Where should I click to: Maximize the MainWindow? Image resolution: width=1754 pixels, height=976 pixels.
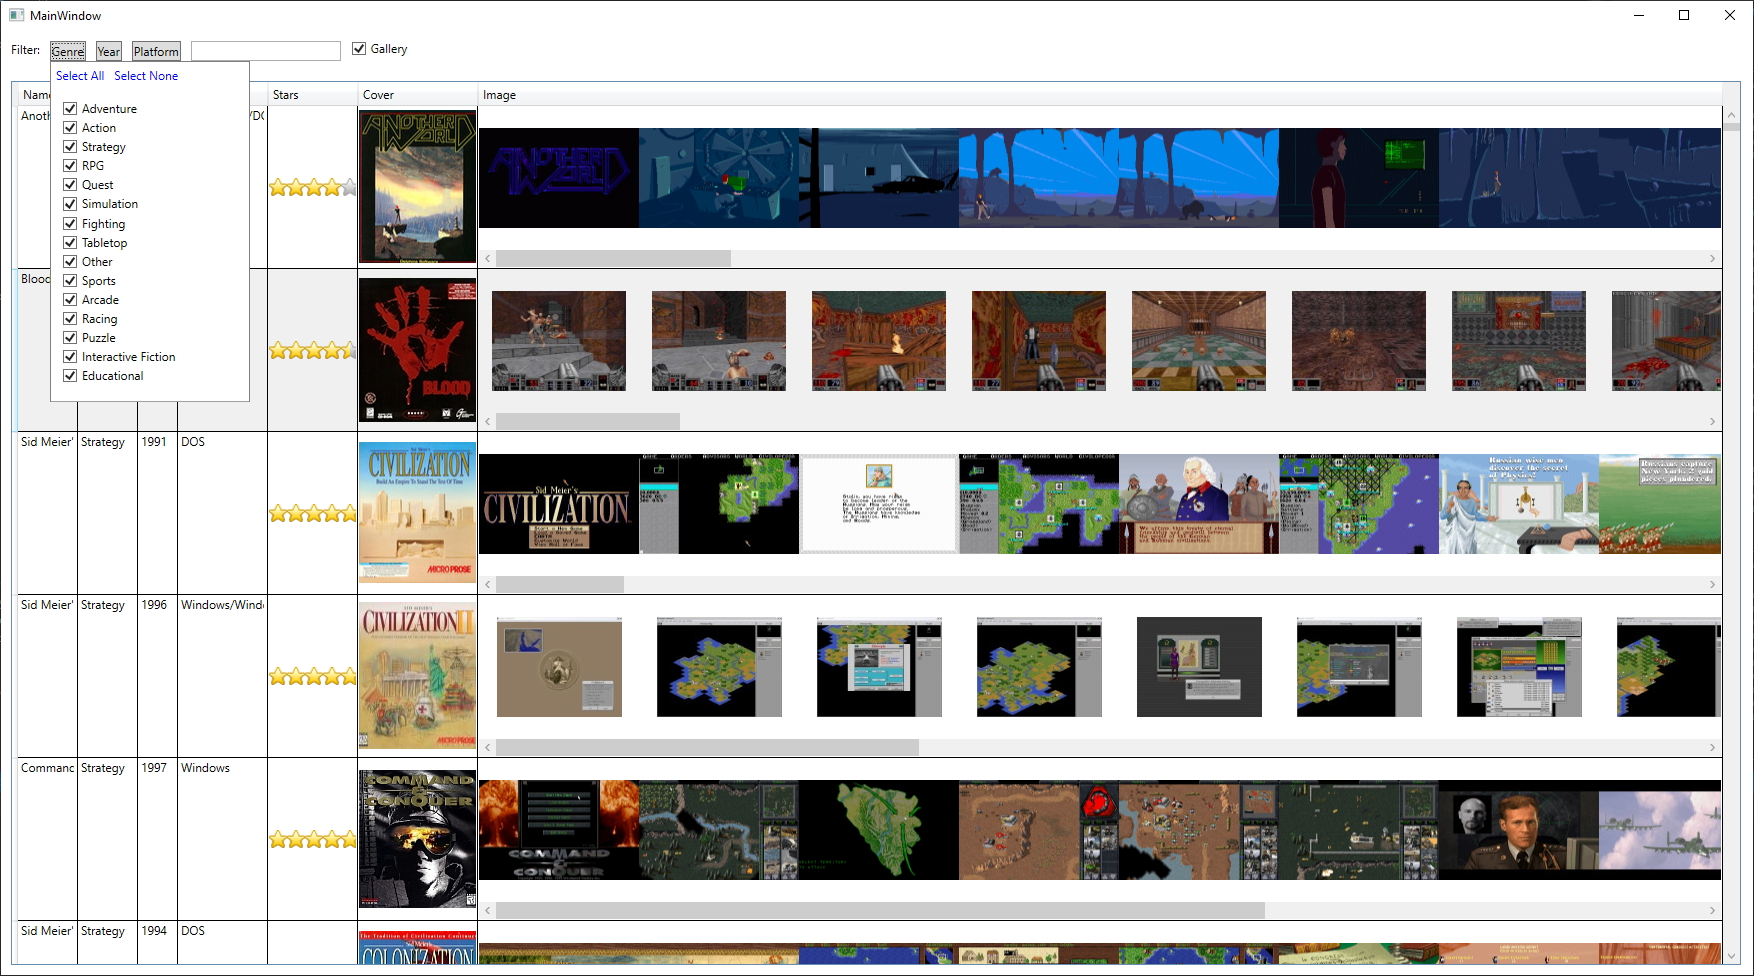tap(1684, 15)
